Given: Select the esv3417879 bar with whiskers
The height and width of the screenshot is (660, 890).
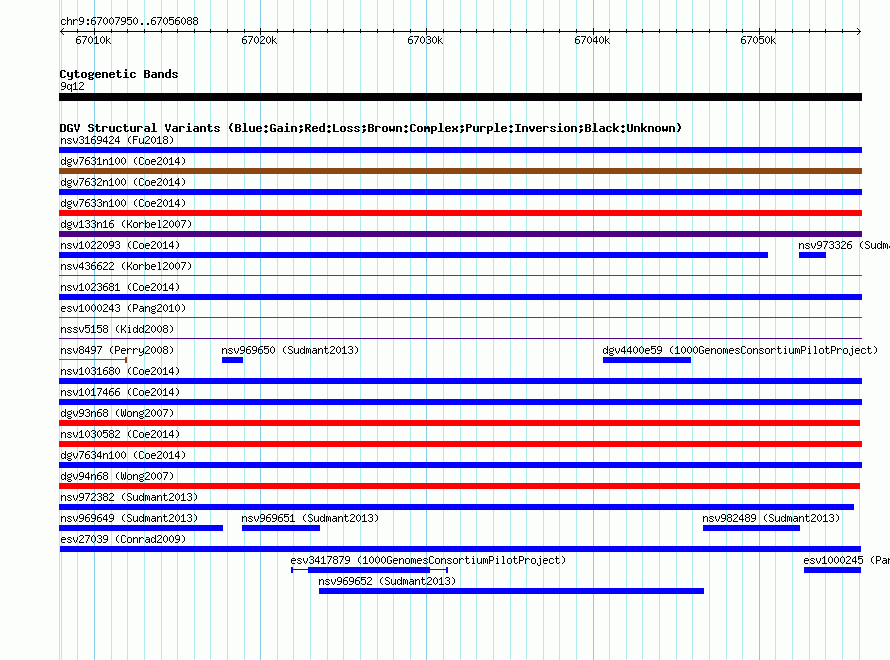Looking at the screenshot, I should 370,570.
